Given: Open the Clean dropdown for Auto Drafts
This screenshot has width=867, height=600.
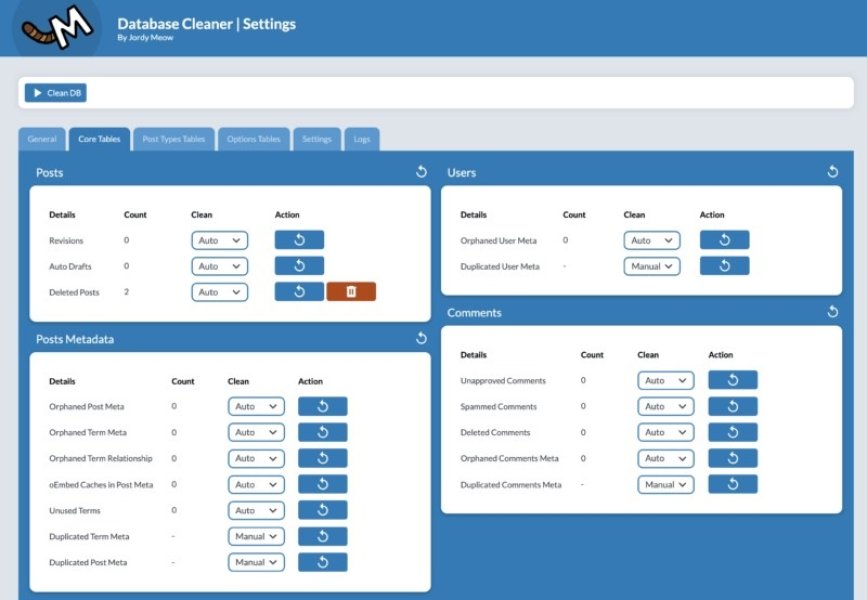Looking at the screenshot, I should point(219,266).
